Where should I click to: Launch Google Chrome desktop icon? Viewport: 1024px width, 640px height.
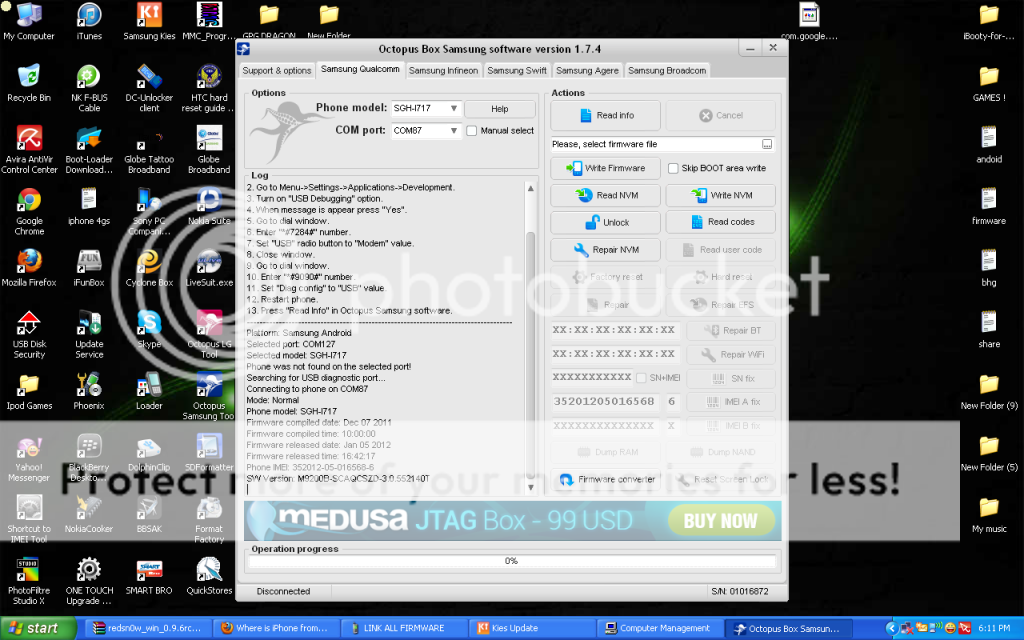coord(29,210)
